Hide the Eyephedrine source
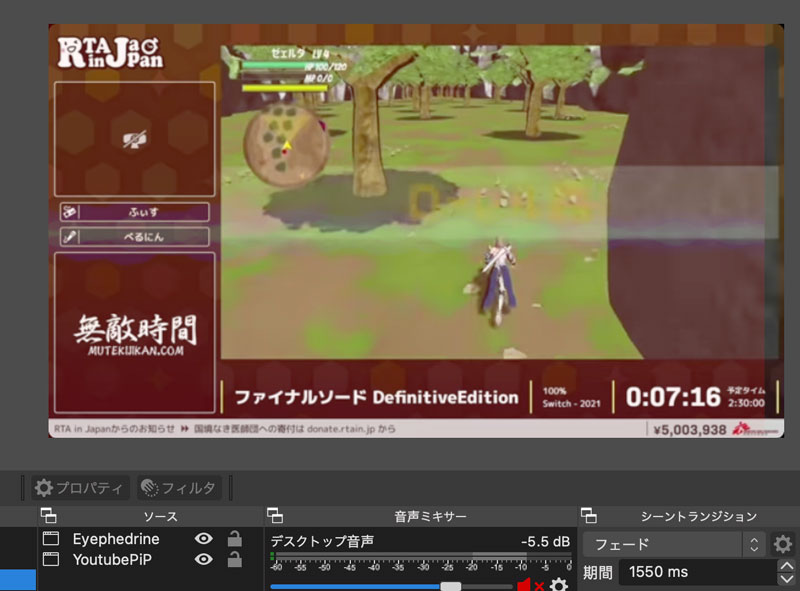The image size is (800, 591). point(204,539)
